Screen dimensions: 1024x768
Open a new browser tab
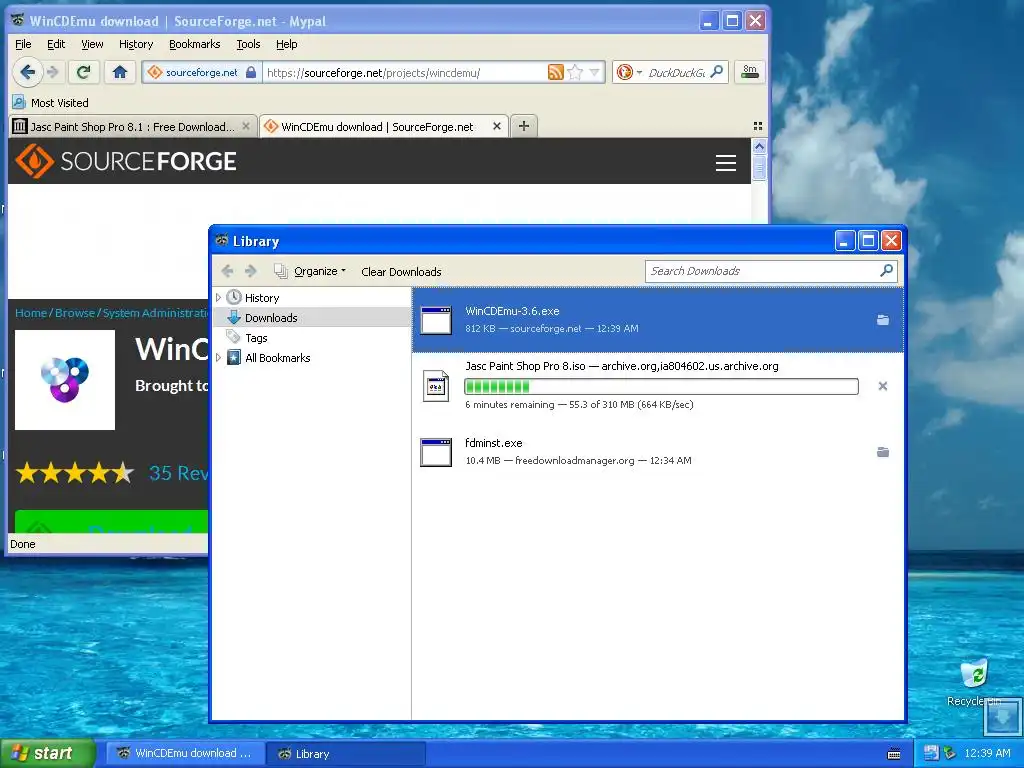pyautogui.click(x=524, y=126)
